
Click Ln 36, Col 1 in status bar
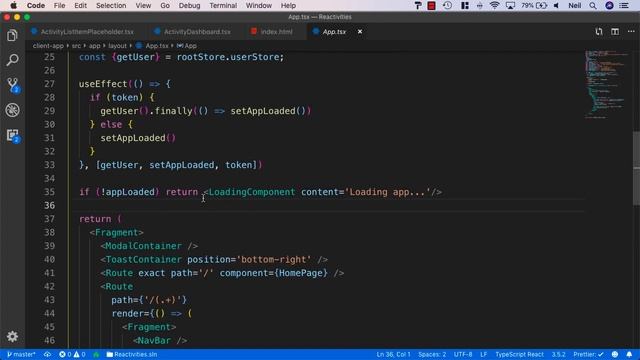pyautogui.click(x=393, y=354)
